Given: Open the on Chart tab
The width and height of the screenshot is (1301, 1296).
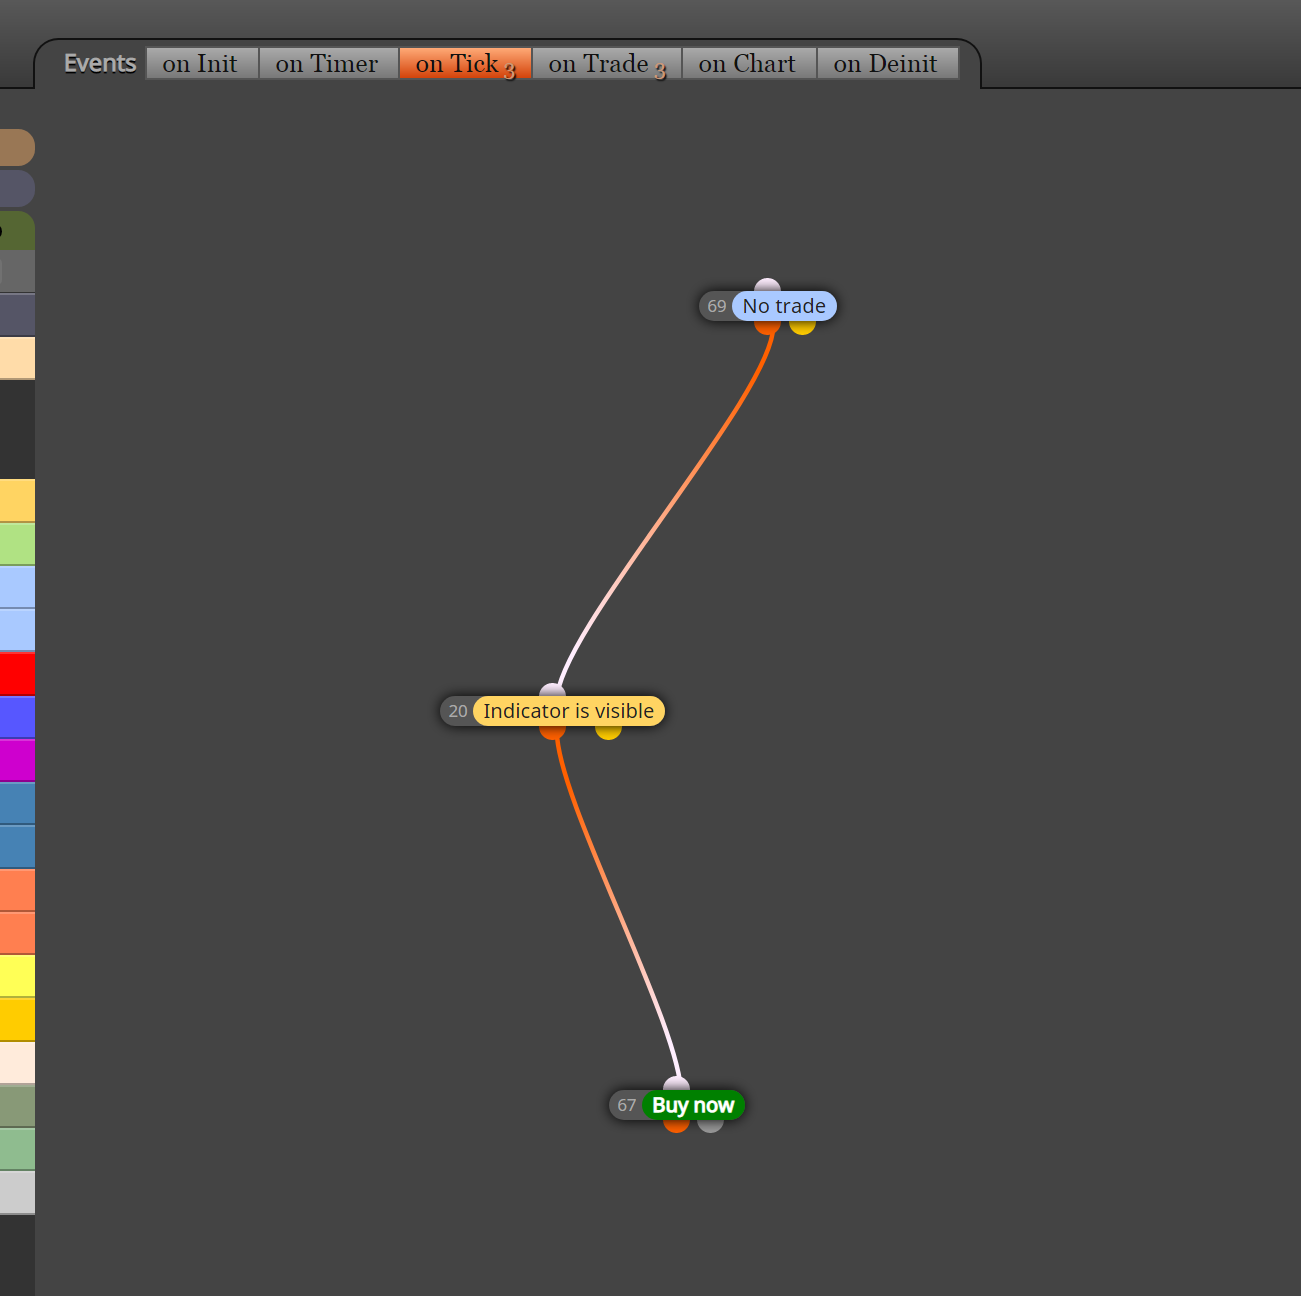Looking at the screenshot, I should point(749,63).
